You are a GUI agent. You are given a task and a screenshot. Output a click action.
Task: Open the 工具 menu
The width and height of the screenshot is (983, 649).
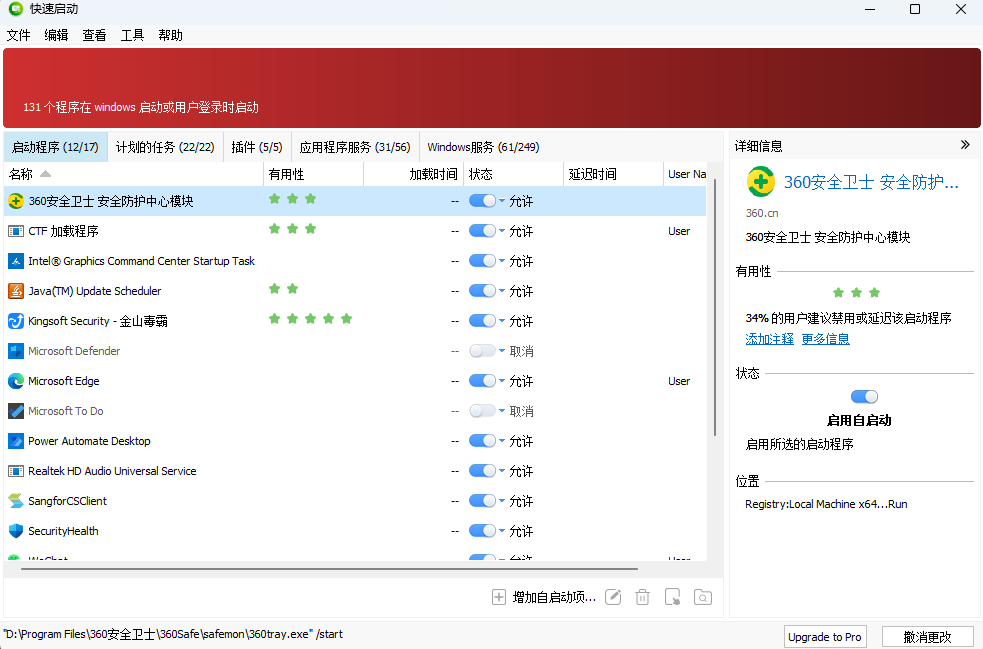click(132, 35)
